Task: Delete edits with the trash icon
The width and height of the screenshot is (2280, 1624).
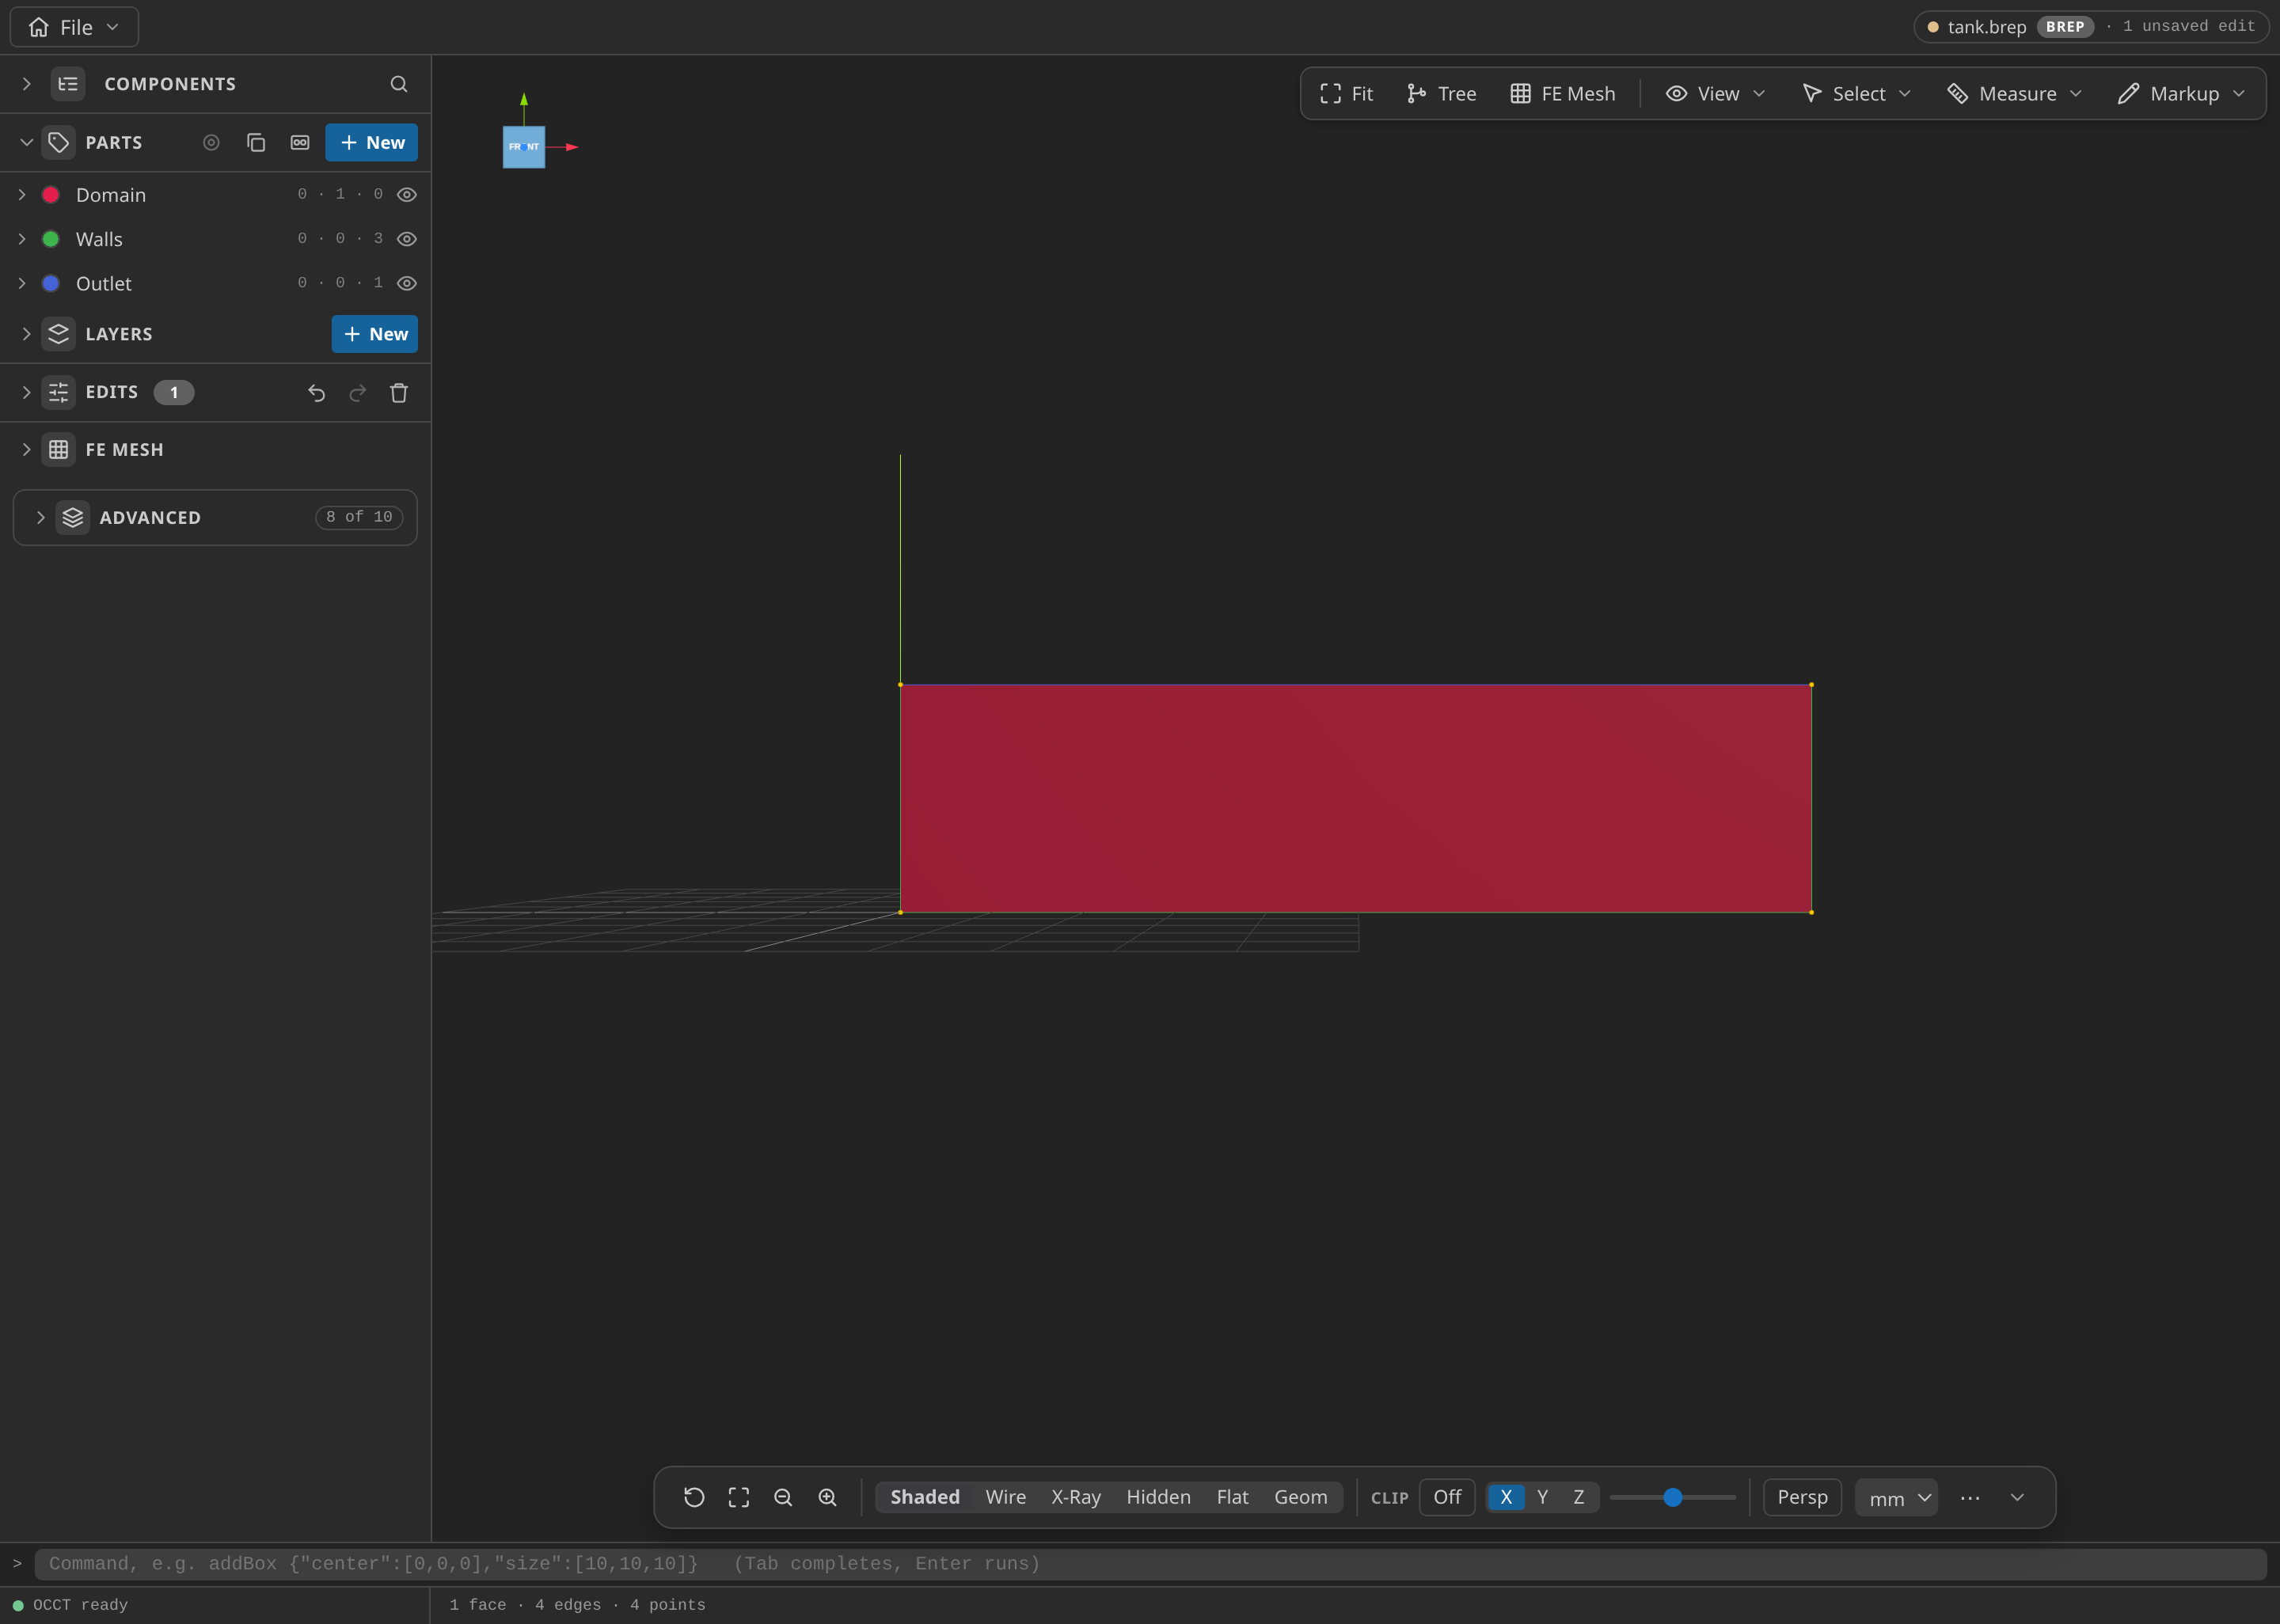Action: 399,393
